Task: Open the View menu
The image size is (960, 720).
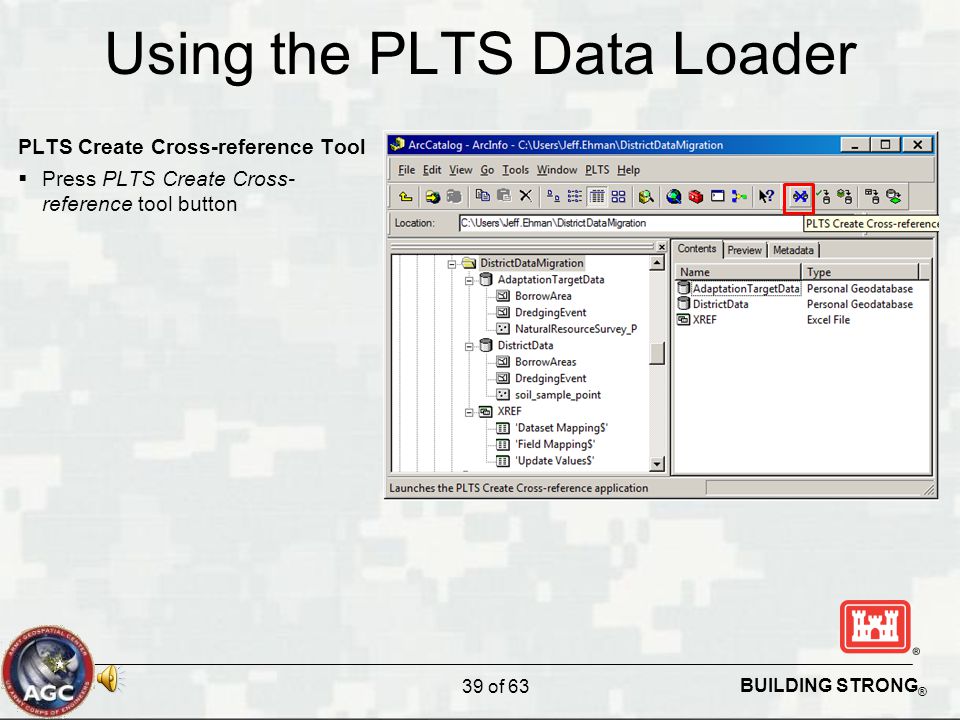Action: point(460,170)
